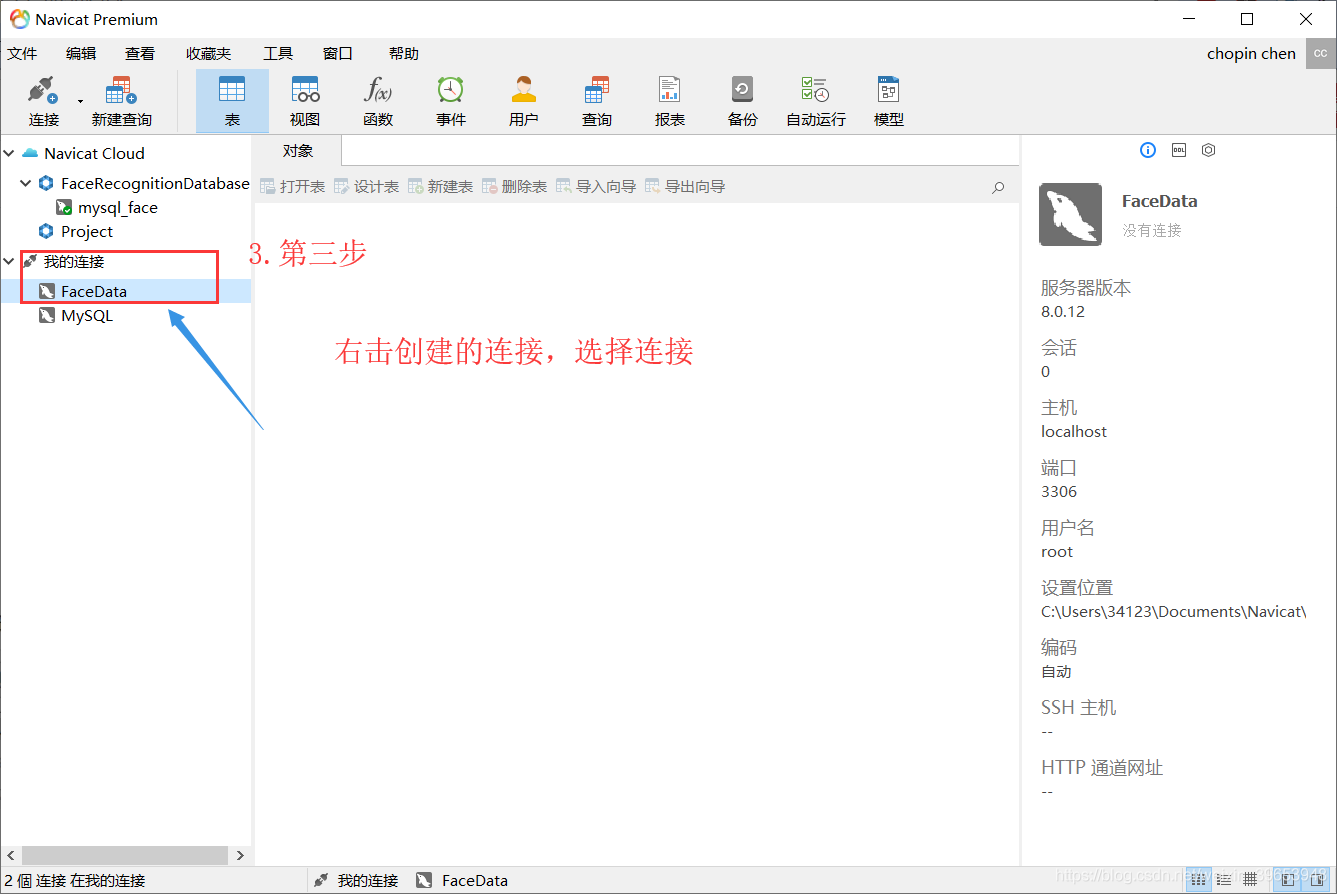Click the localhost host value
The height and width of the screenshot is (894, 1337).
1074,432
